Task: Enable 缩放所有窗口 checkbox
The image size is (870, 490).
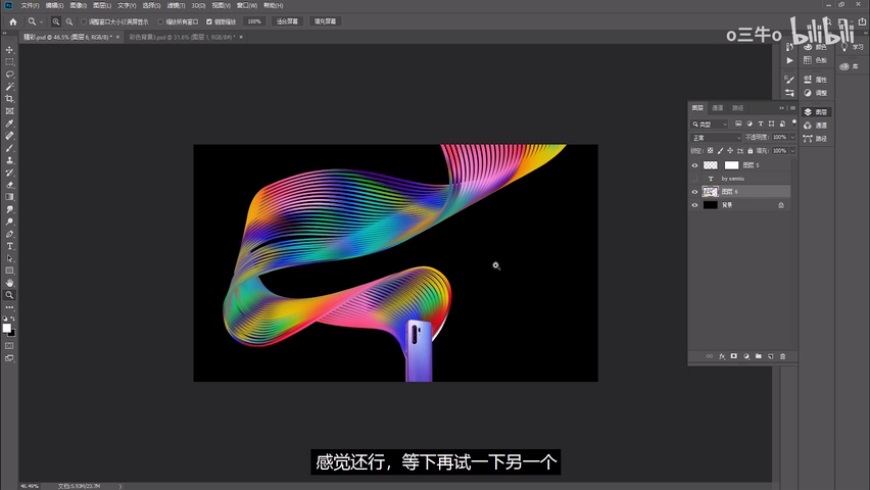Action: pos(161,22)
